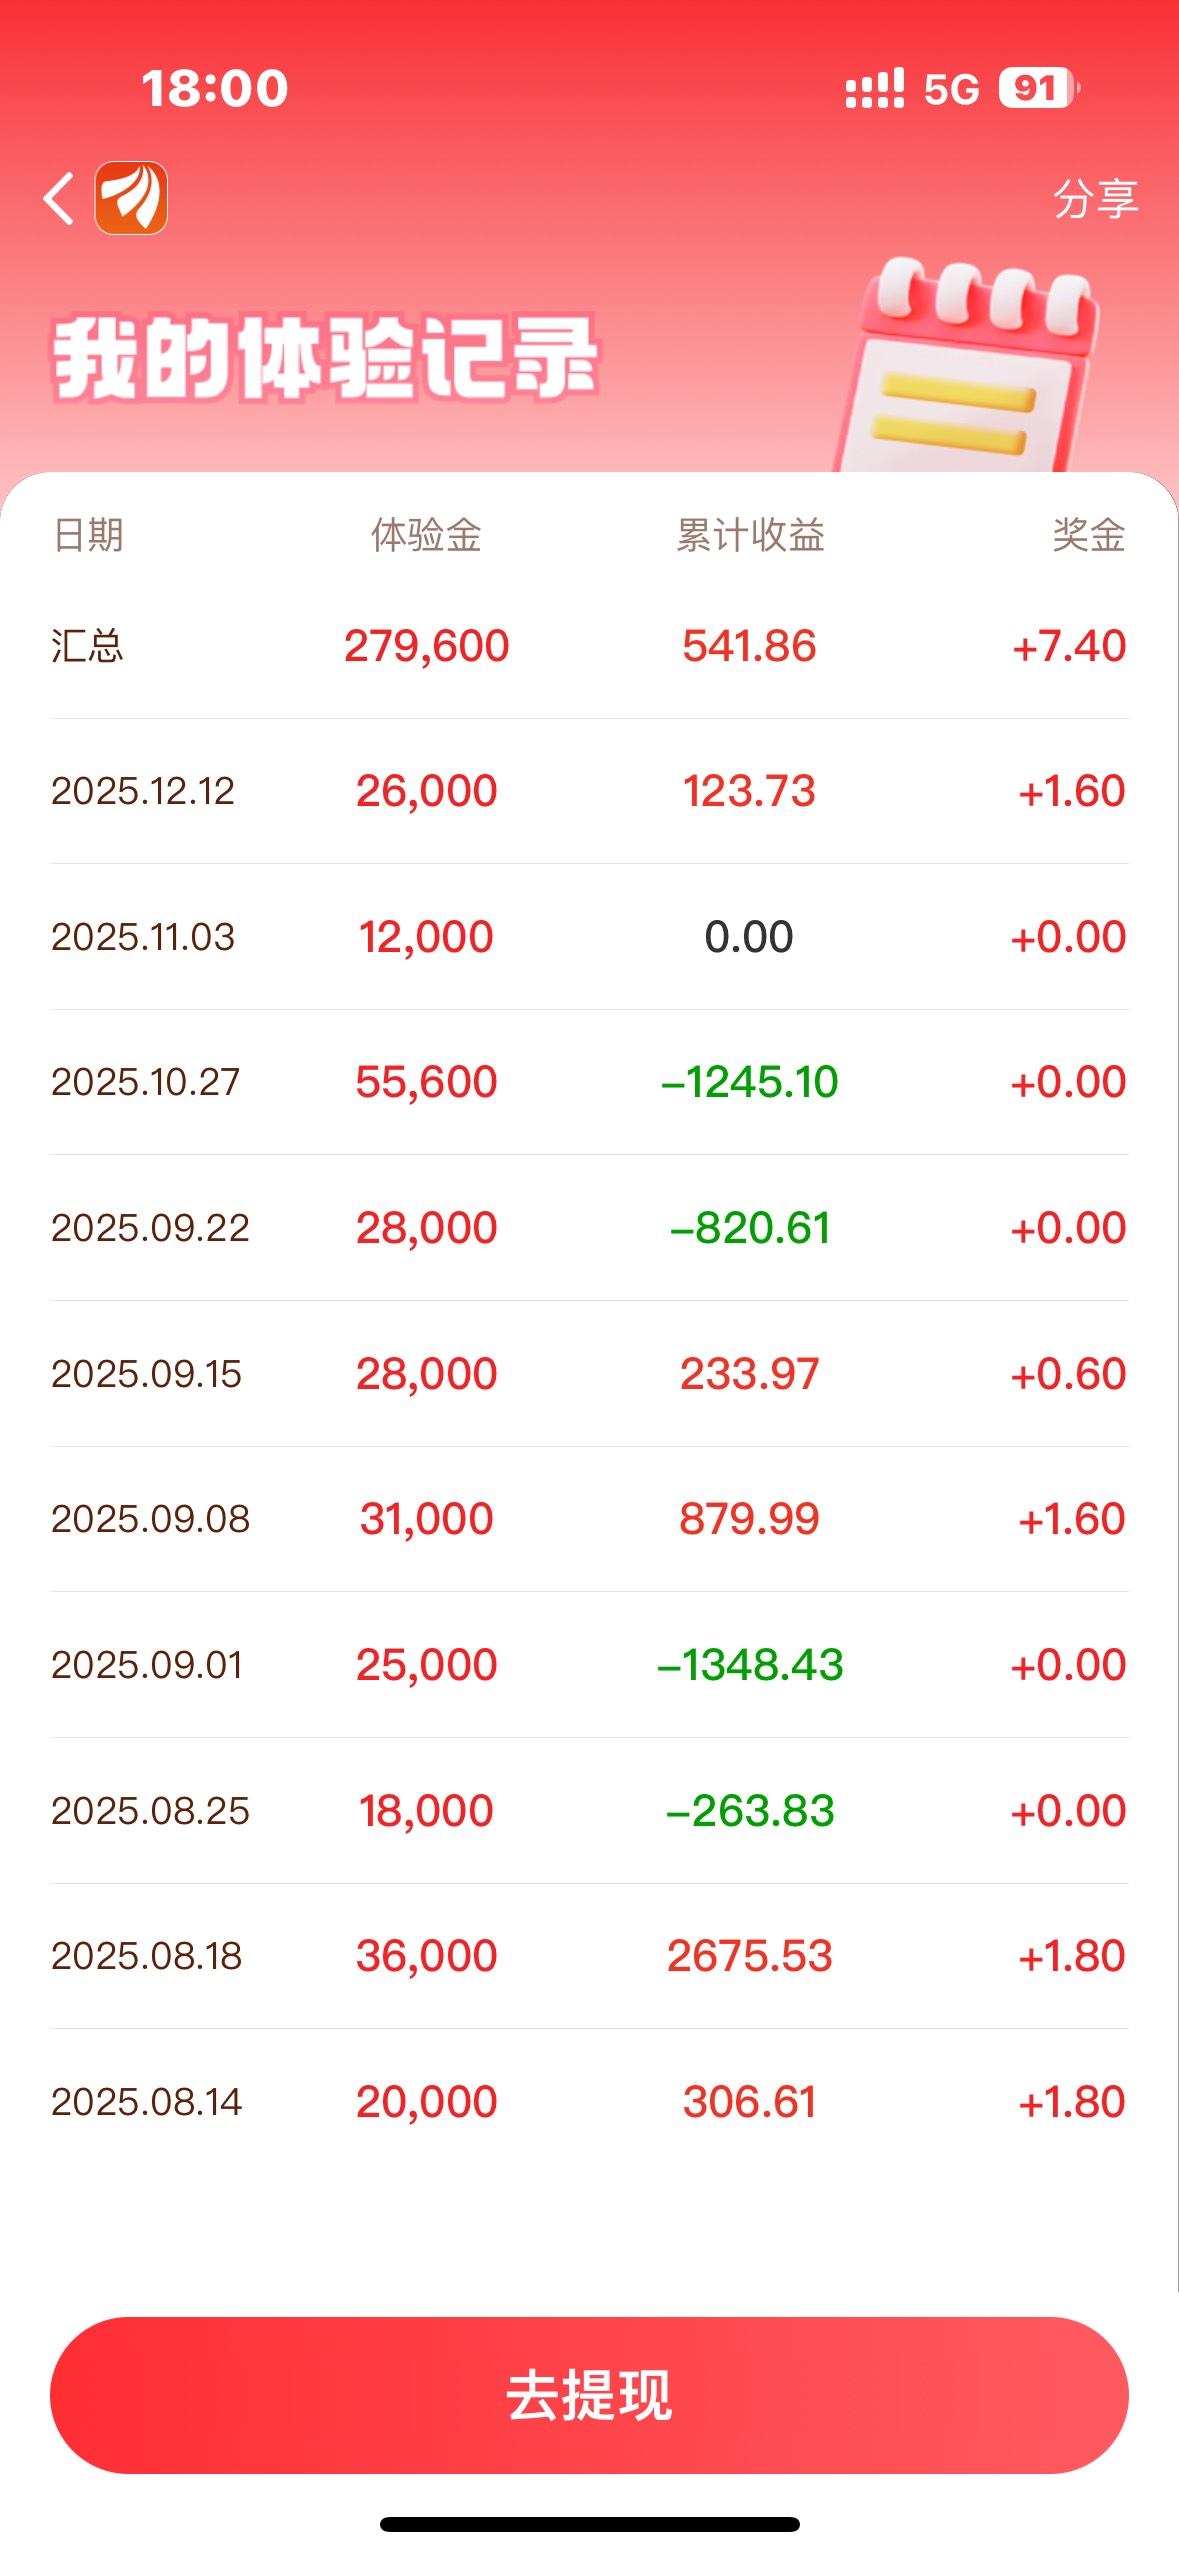Open the 2025.12.12 record row
This screenshot has width=1179, height=2556.
588,791
